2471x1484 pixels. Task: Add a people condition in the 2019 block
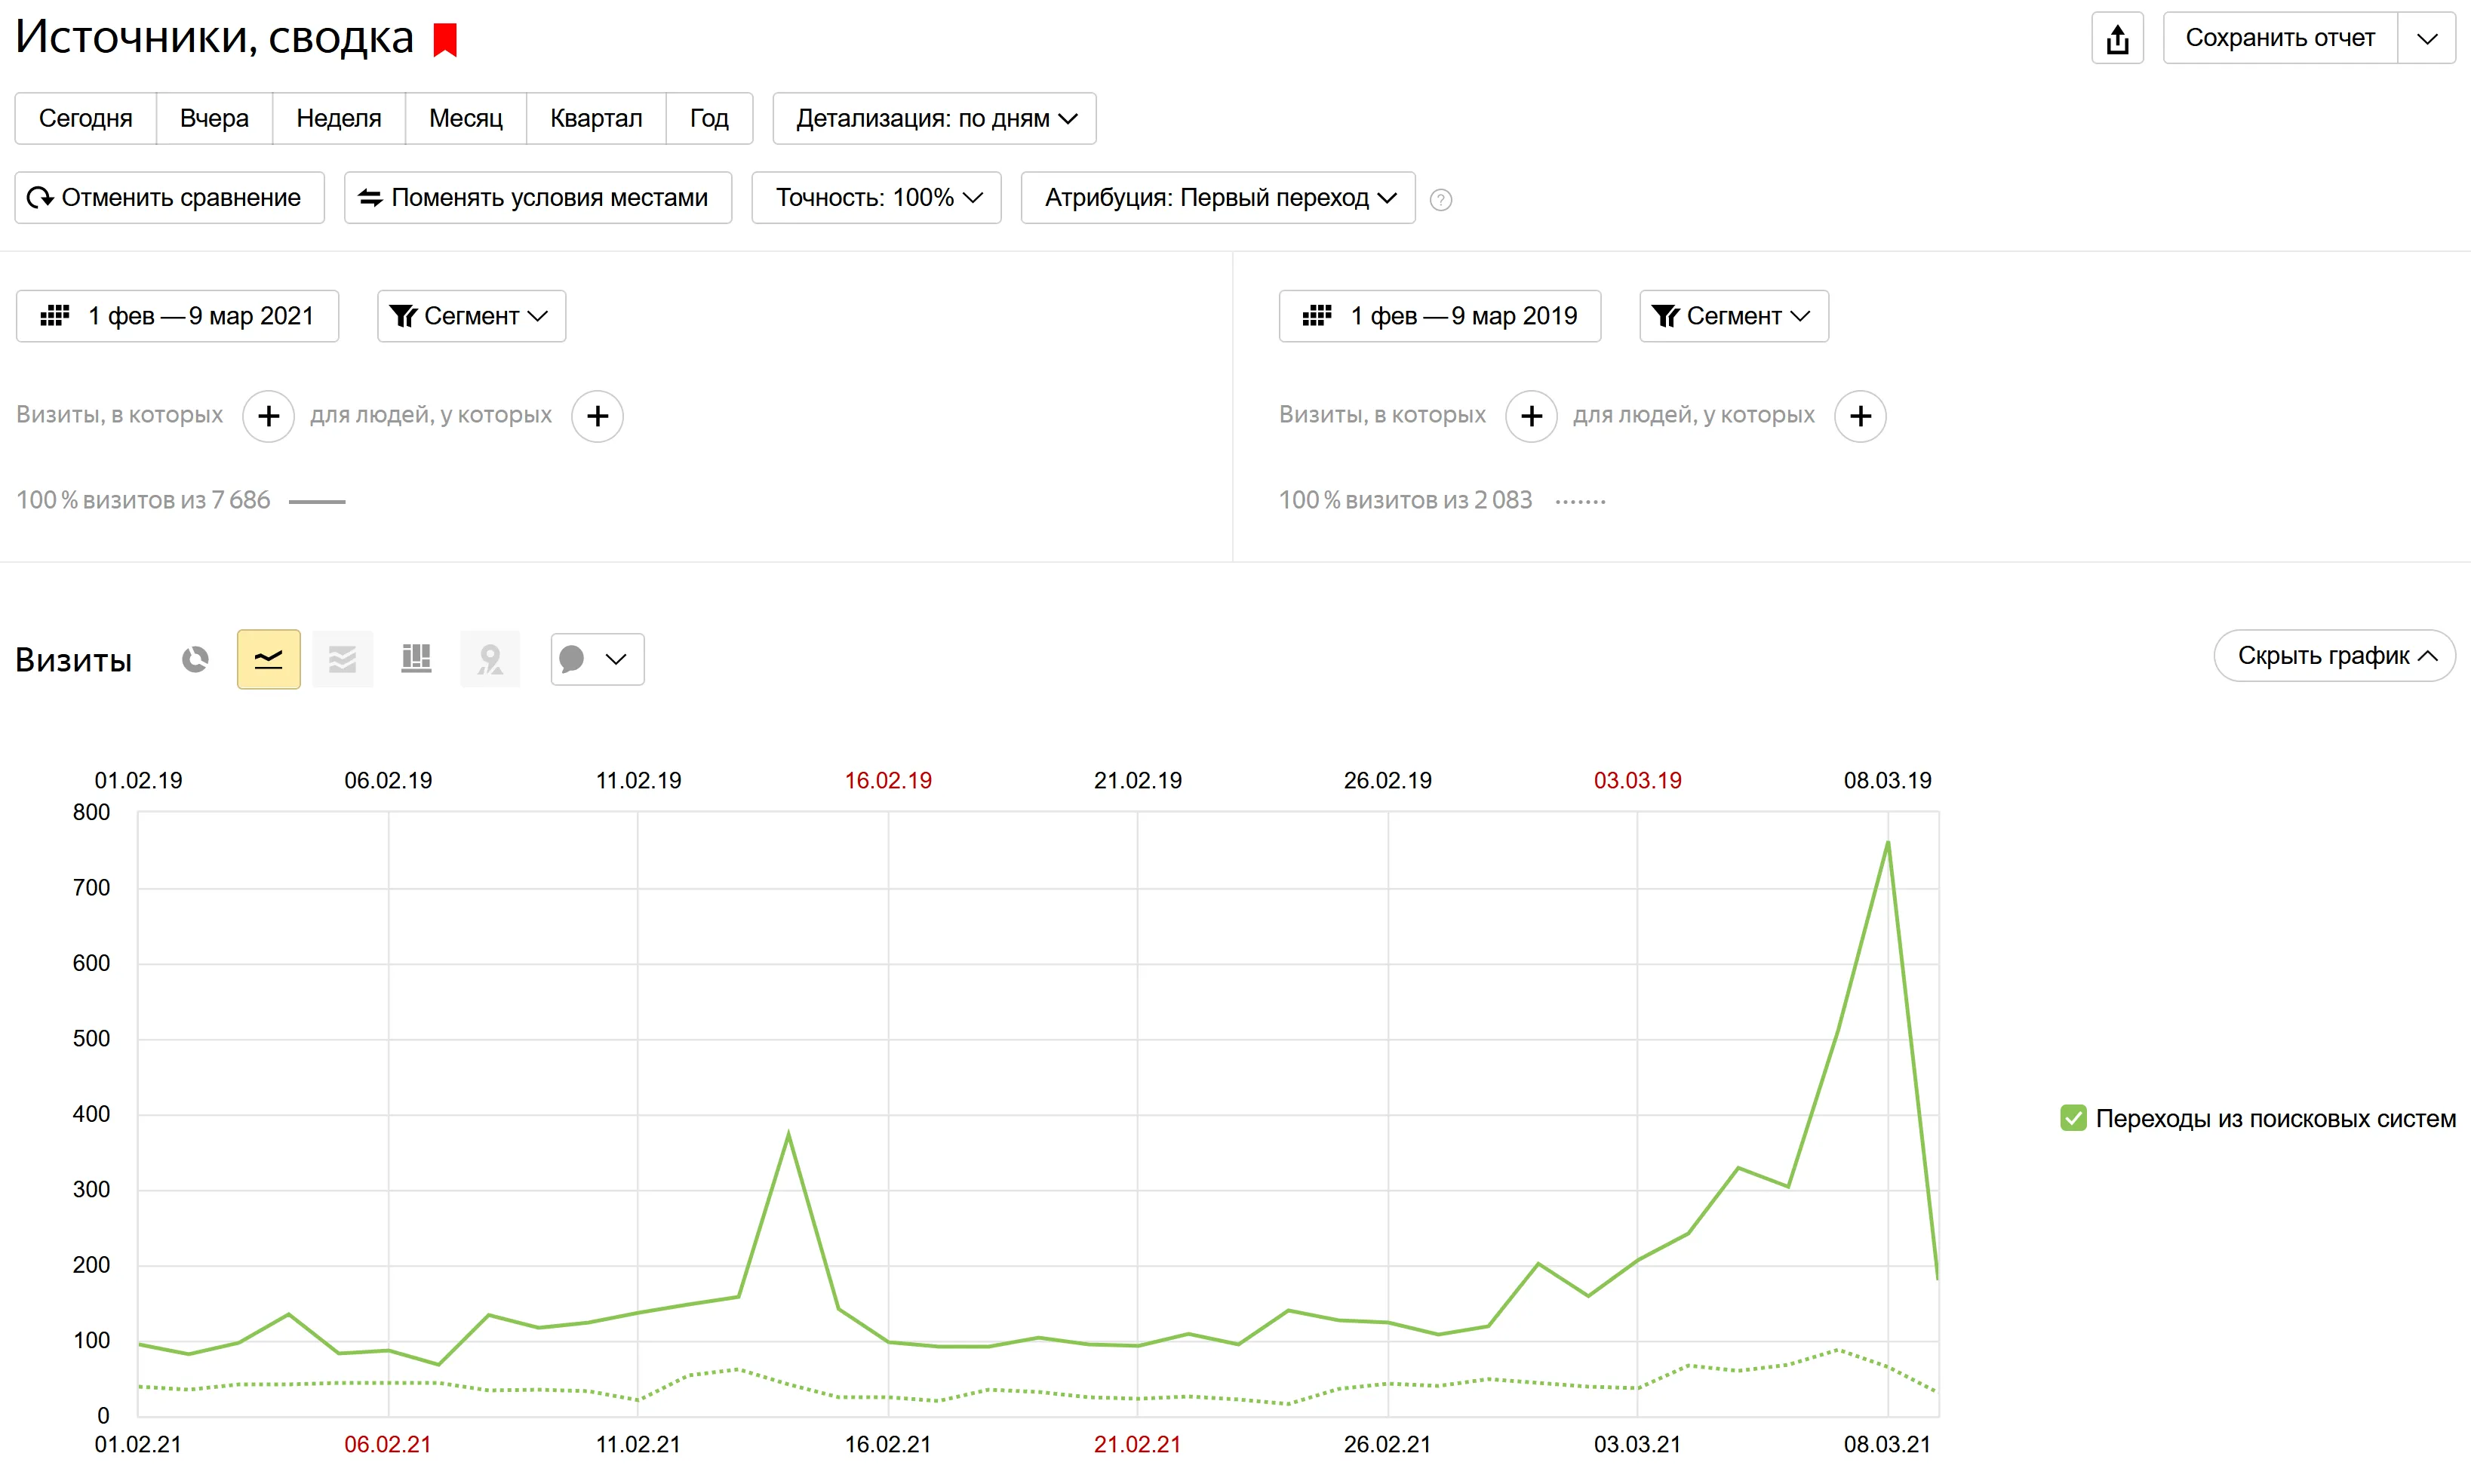point(1860,415)
